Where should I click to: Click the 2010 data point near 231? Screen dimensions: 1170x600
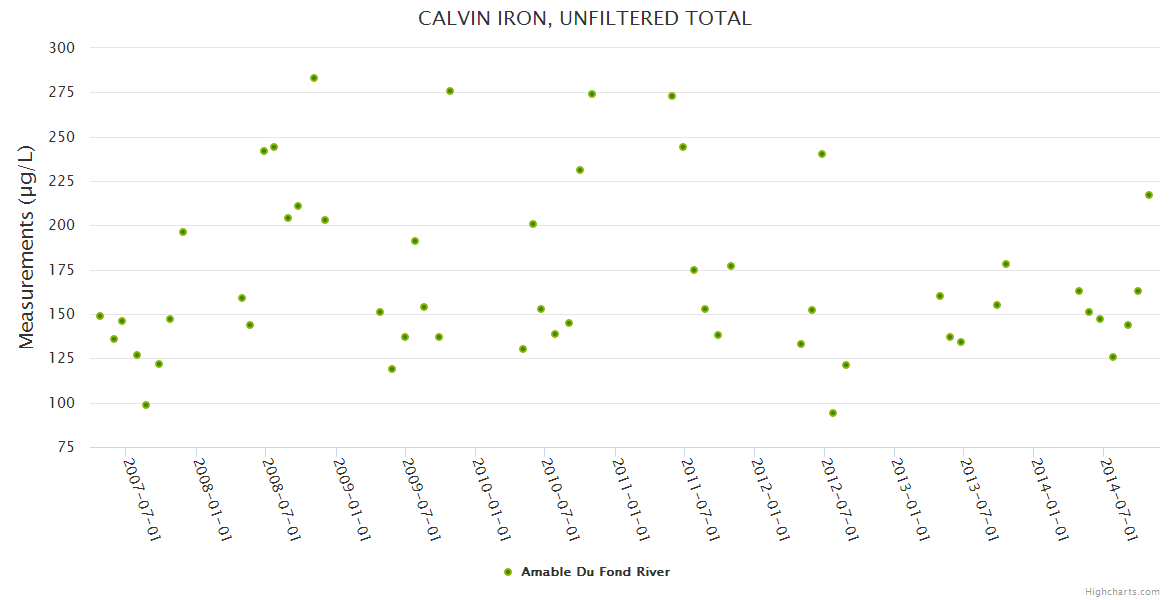tap(580, 170)
